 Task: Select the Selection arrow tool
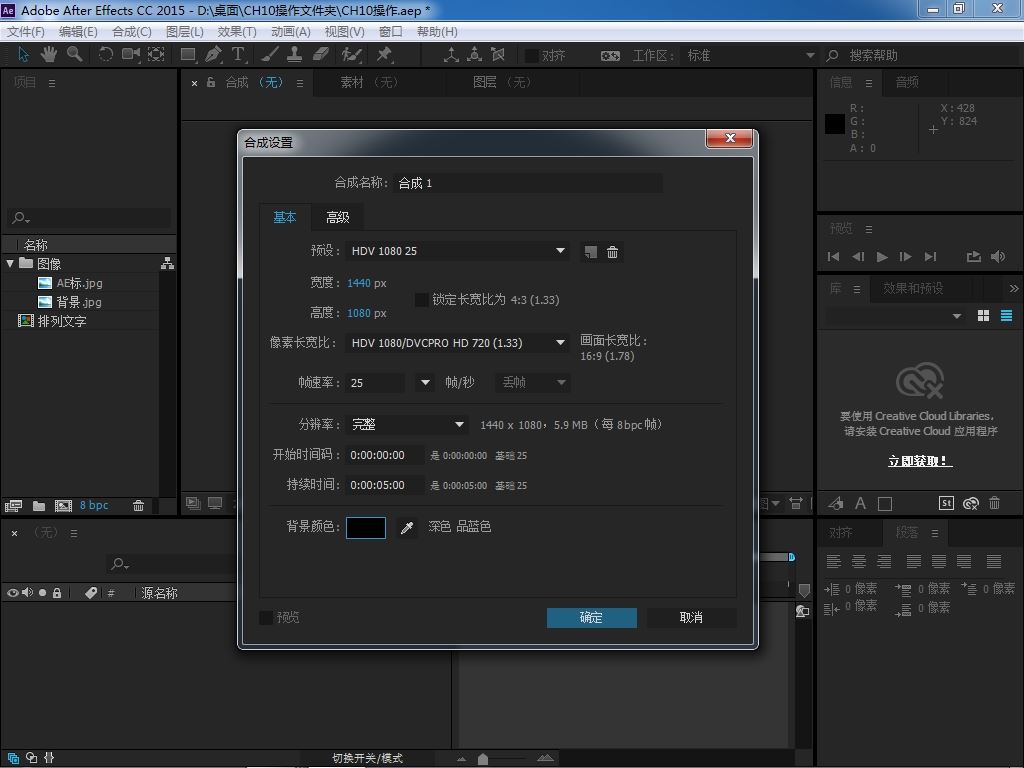click(x=24, y=55)
